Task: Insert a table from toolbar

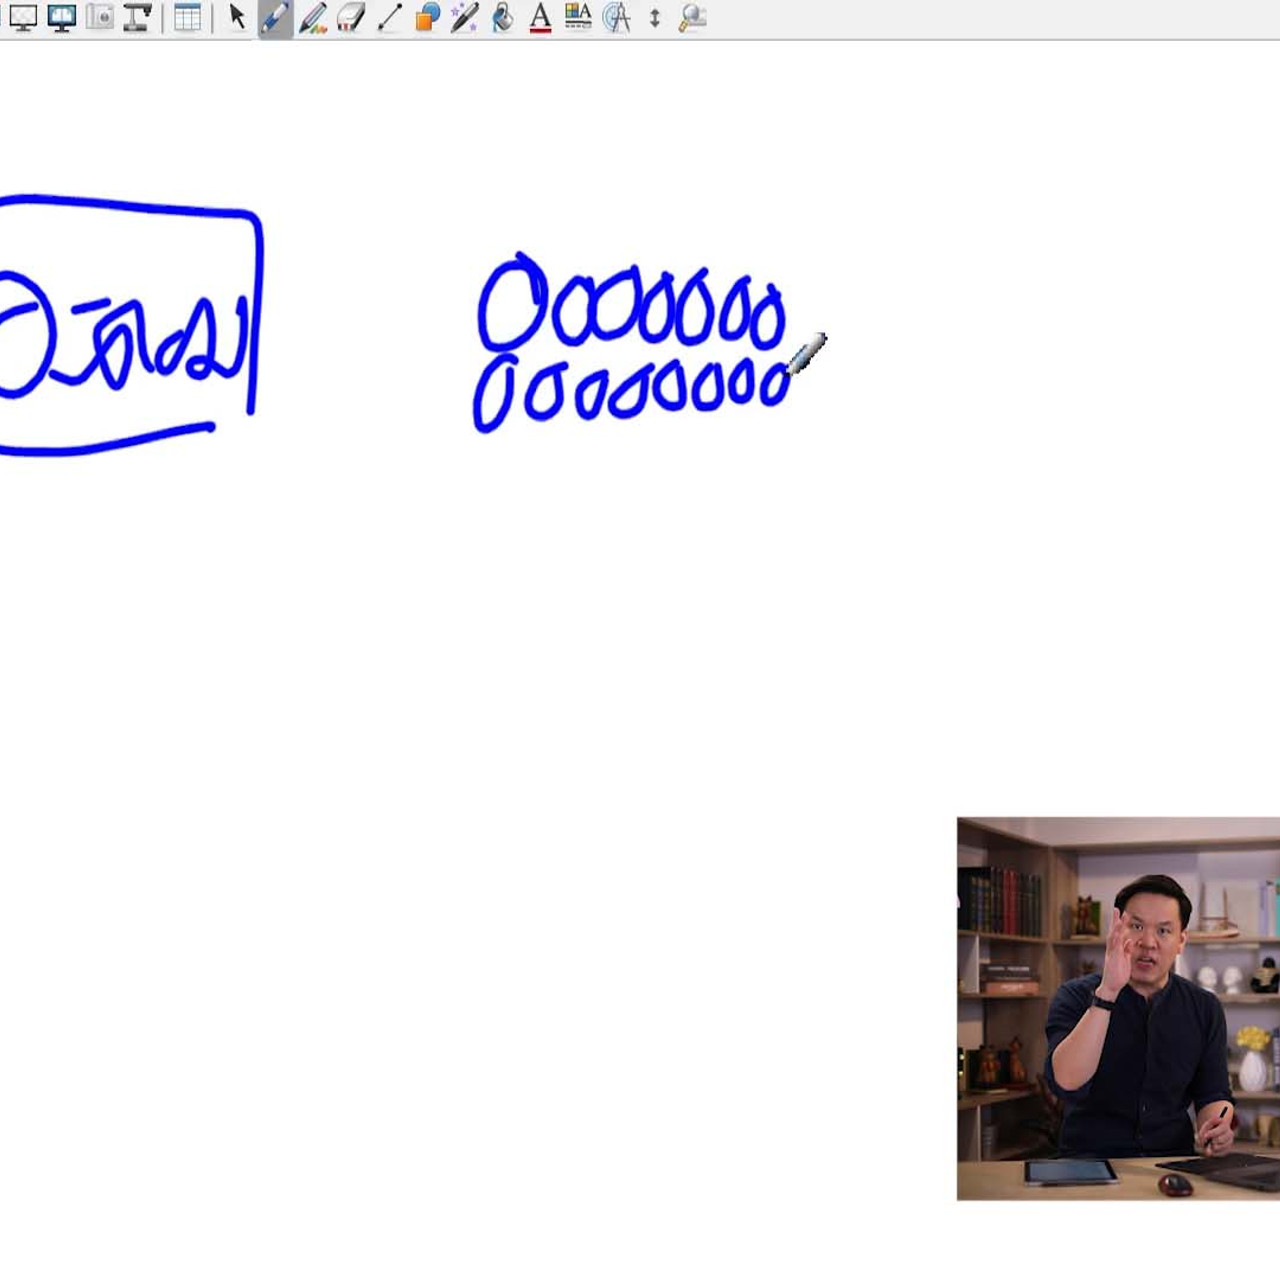Action: [187, 17]
